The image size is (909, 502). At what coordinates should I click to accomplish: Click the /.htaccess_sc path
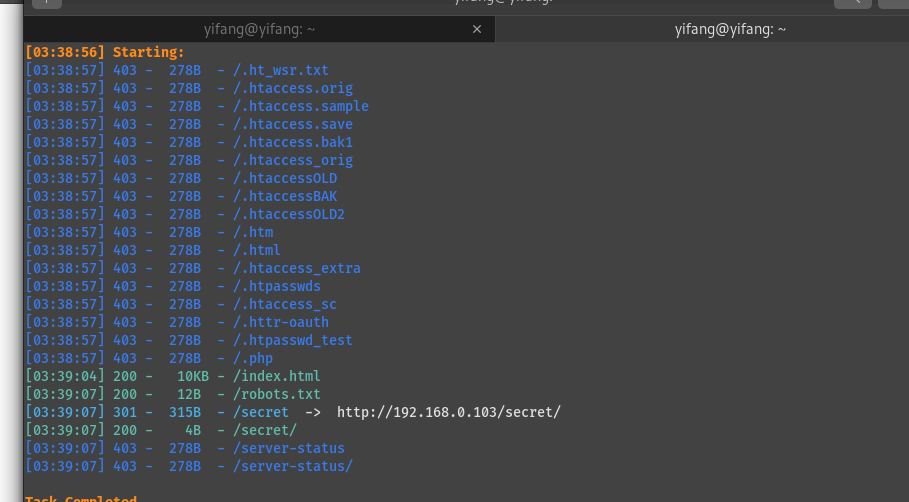click(285, 304)
